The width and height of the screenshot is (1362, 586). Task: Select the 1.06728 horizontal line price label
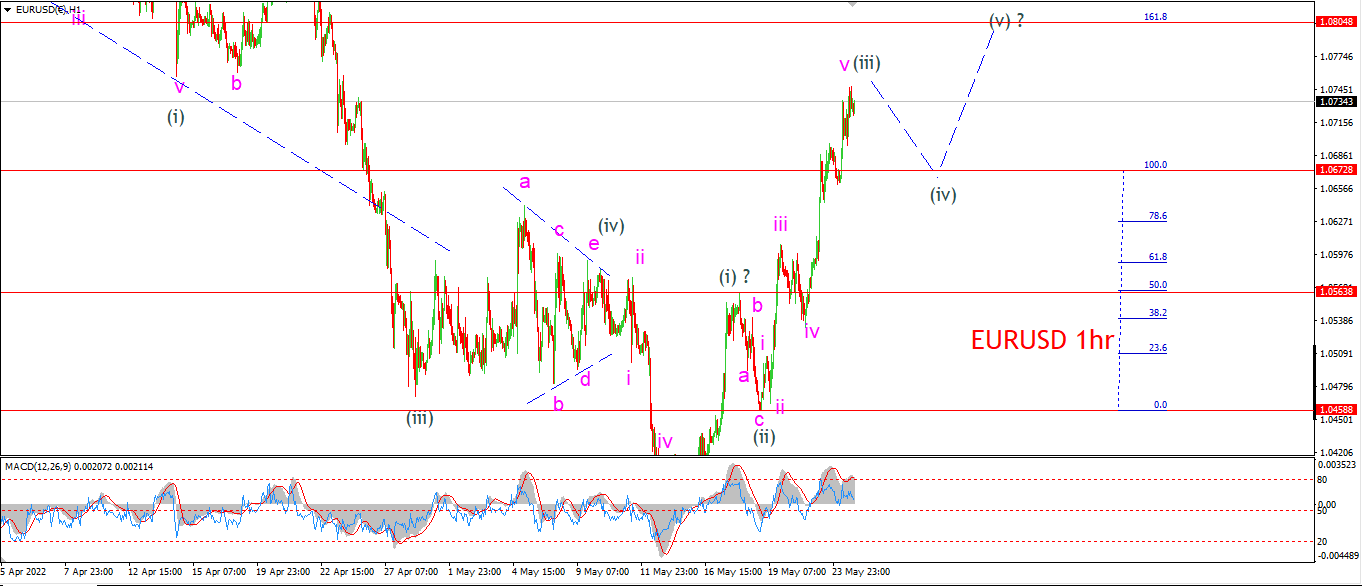coord(1336,171)
